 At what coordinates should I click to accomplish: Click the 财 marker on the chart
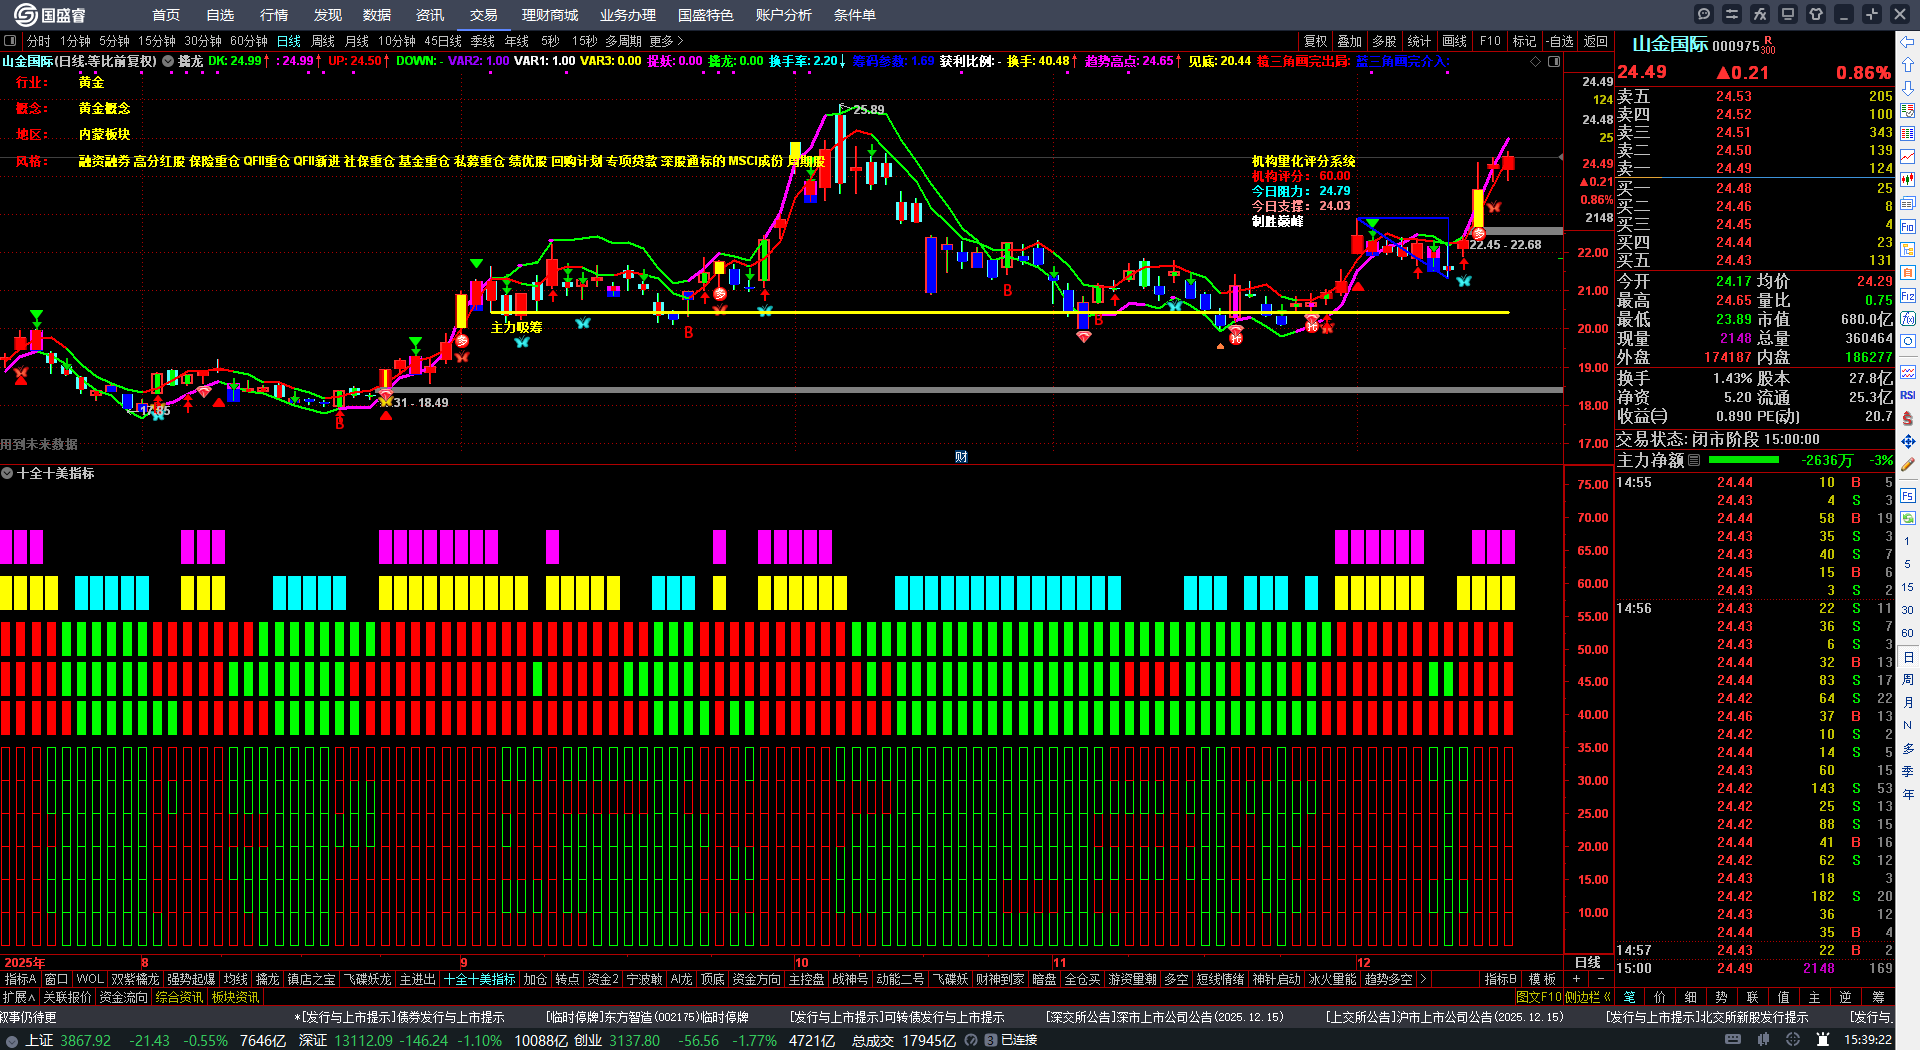click(961, 457)
